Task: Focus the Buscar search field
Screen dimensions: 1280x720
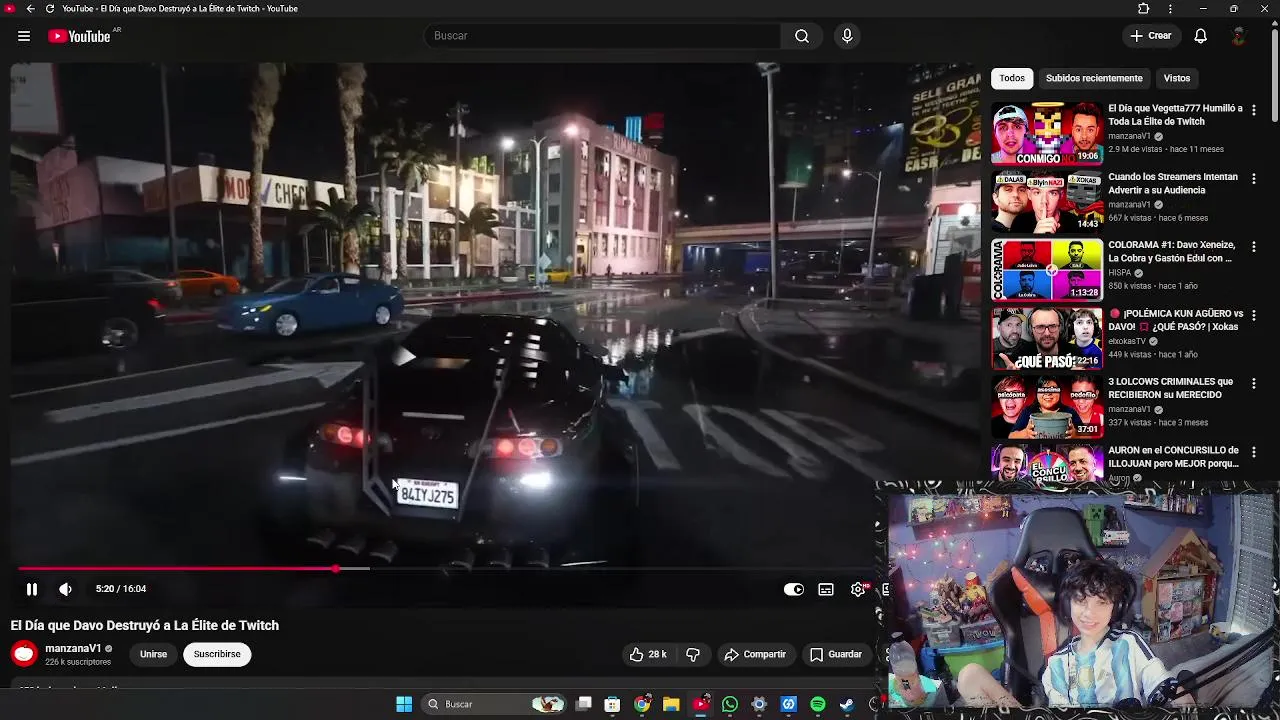Action: (602, 36)
